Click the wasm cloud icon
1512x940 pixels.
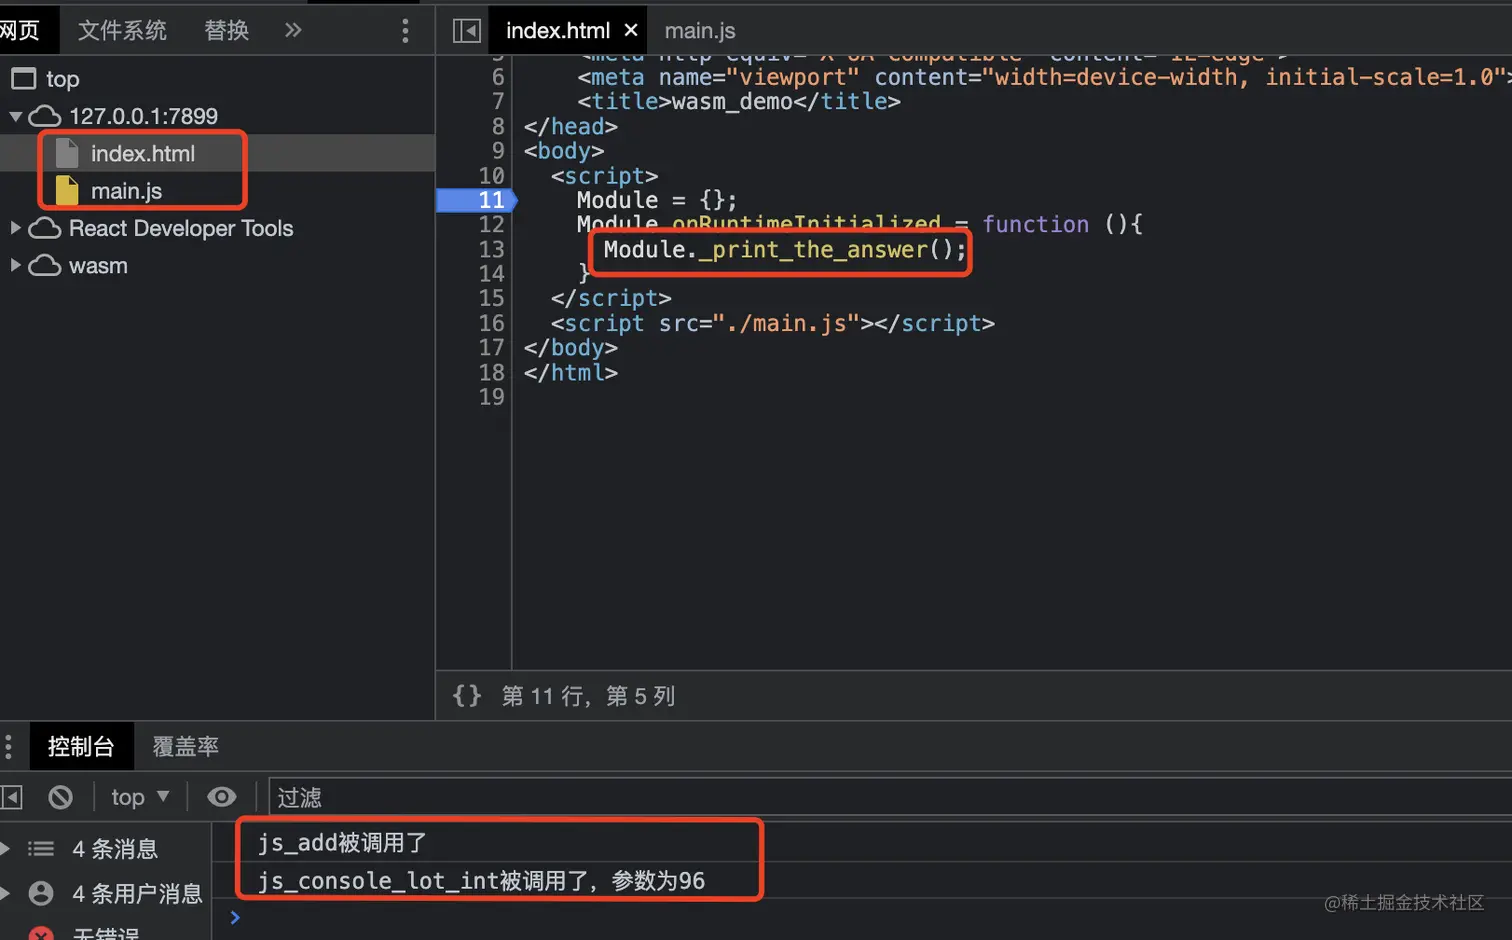point(45,265)
